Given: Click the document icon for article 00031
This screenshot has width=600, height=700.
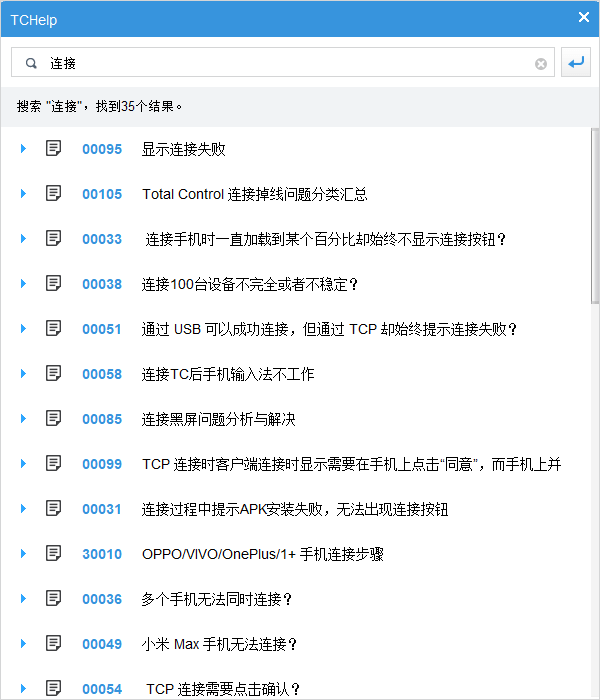Looking at the screenshot, I should pyautogui.click(x=54, y=508).
